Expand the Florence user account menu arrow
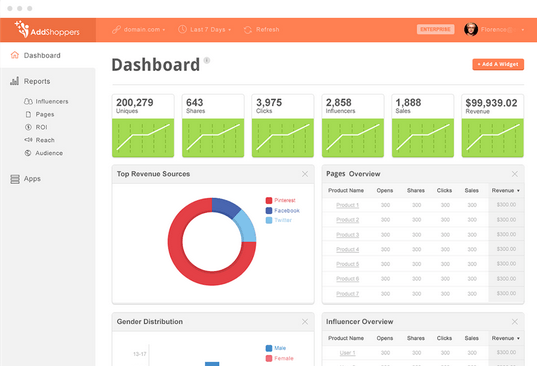Screen dimensions: 537x366 click(523, 30)
